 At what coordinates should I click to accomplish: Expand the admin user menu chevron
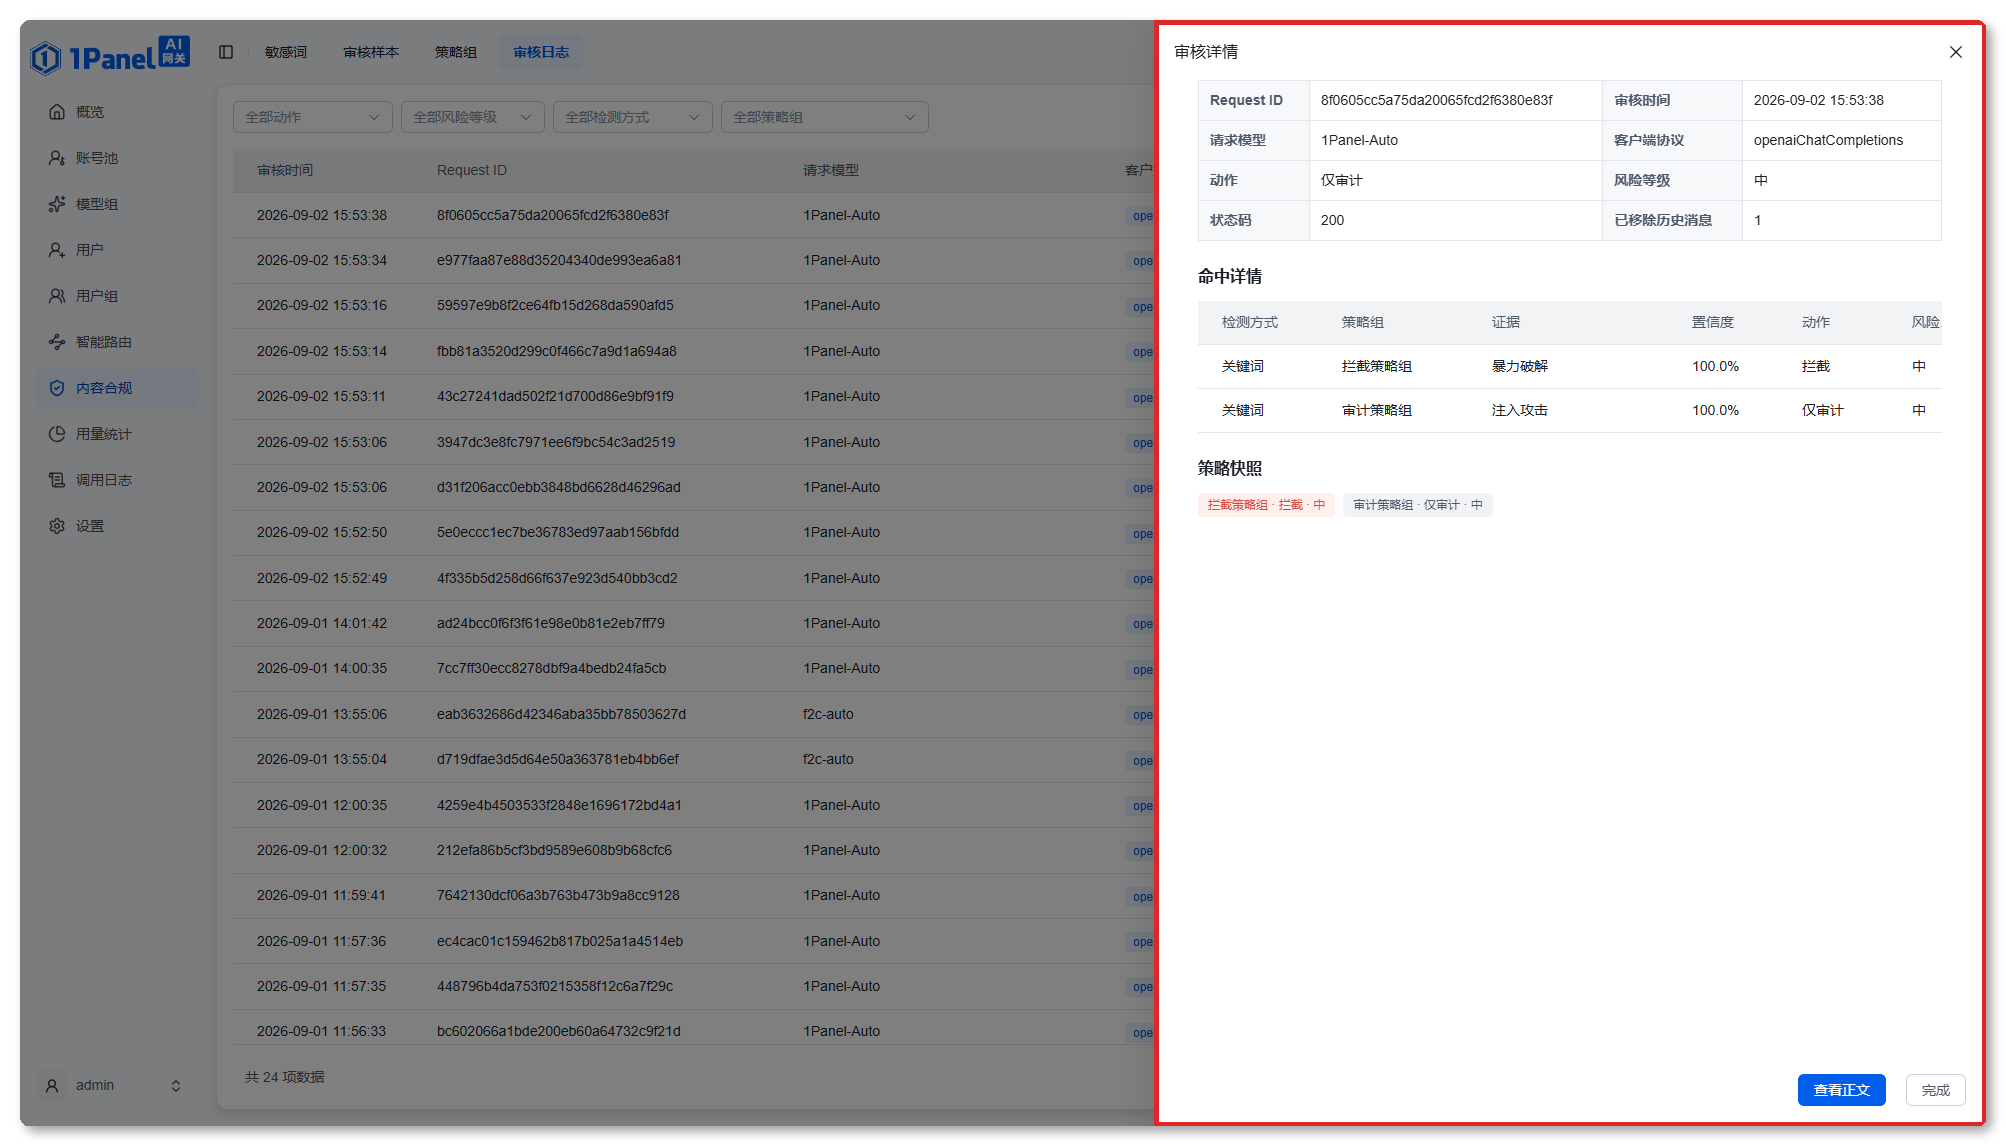[176, 1086]
